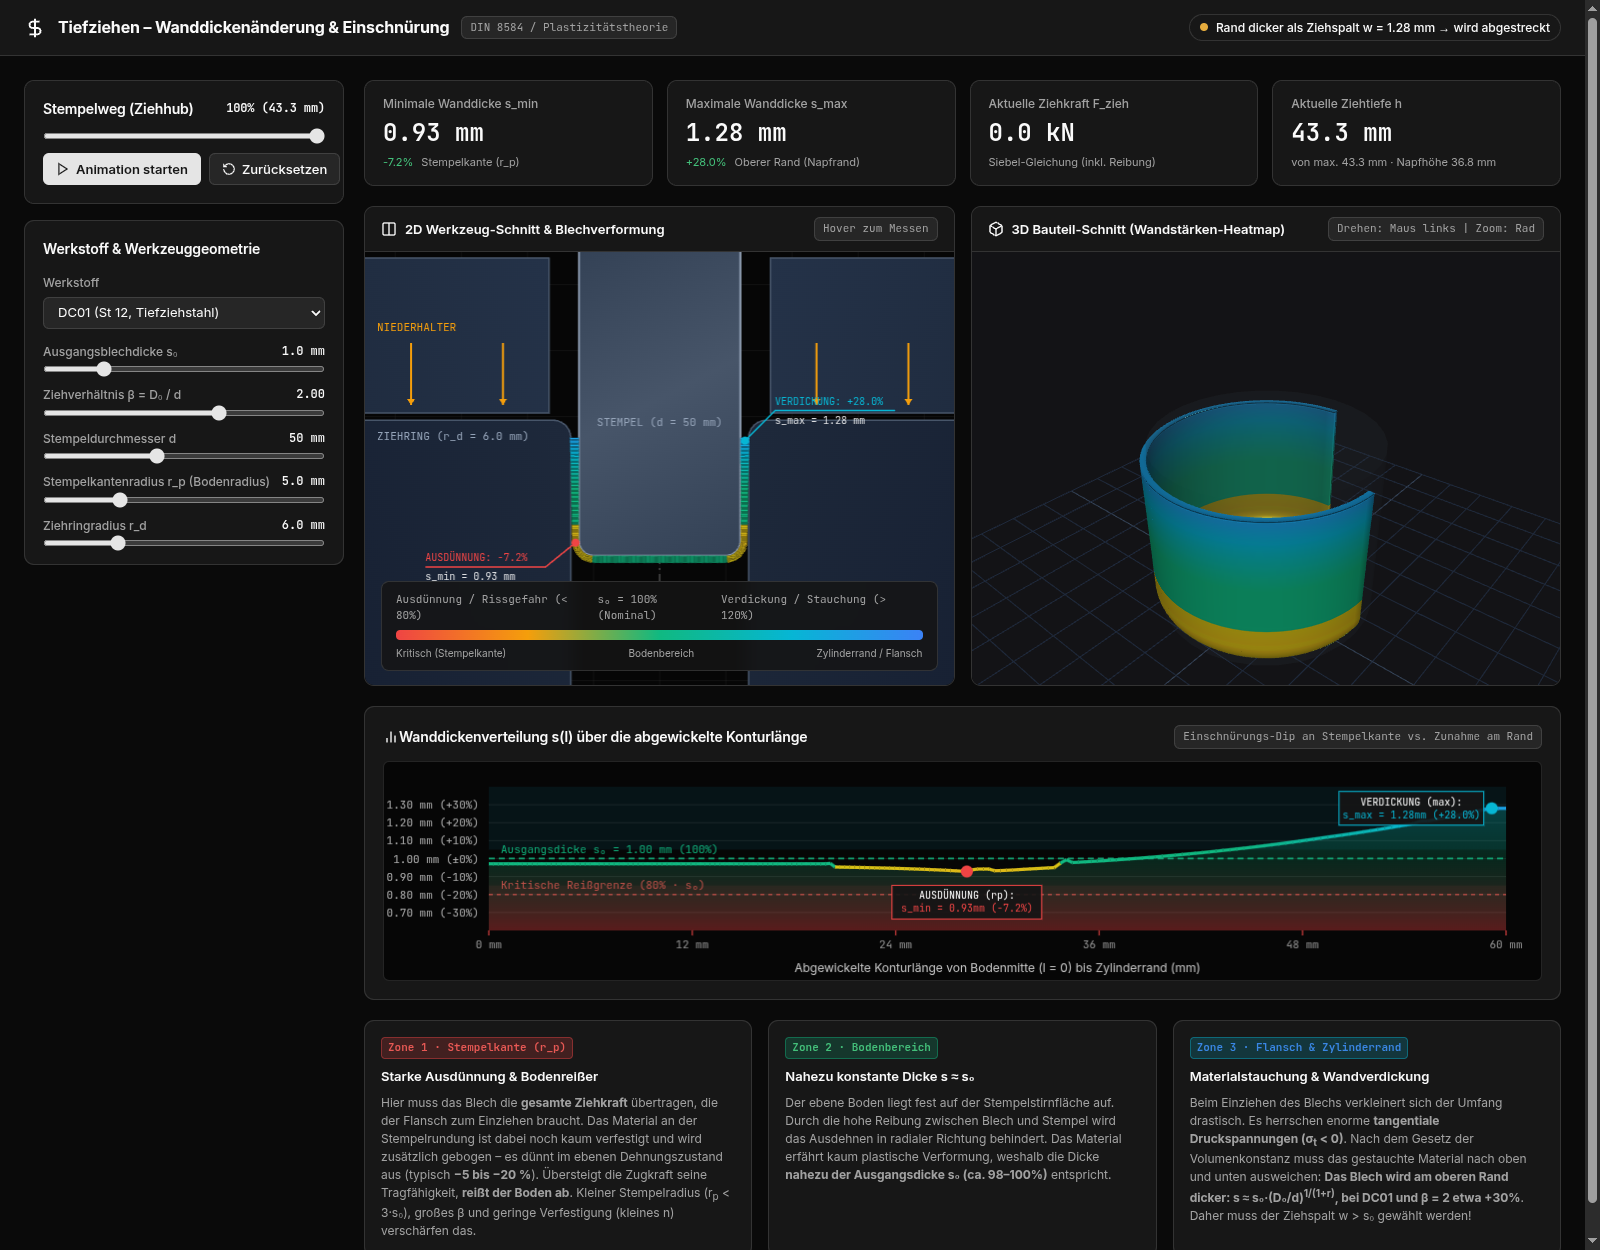This screenshot has width=1600, height=1250.
Task: Click the blue maximum thickness point on chart
Action: [x=1492, y=808]
